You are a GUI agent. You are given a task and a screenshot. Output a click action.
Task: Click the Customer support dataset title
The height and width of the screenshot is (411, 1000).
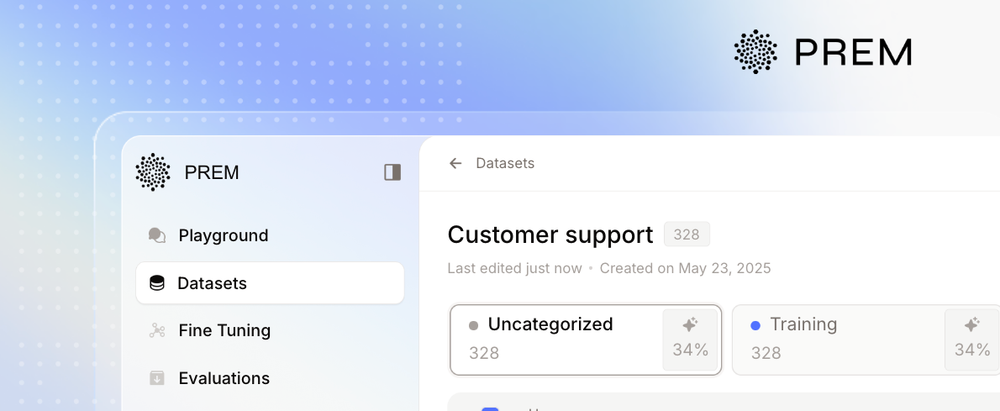(549, 235)
